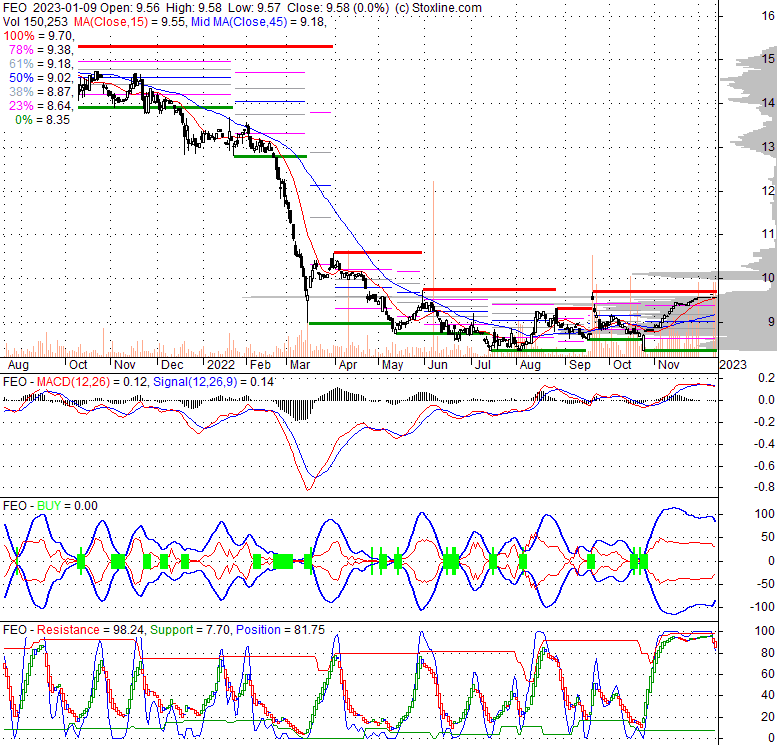Select the "MA(Close,15) = 9.55" legend
The height and width of the screenshot is (746, 778).
(131, 22)
